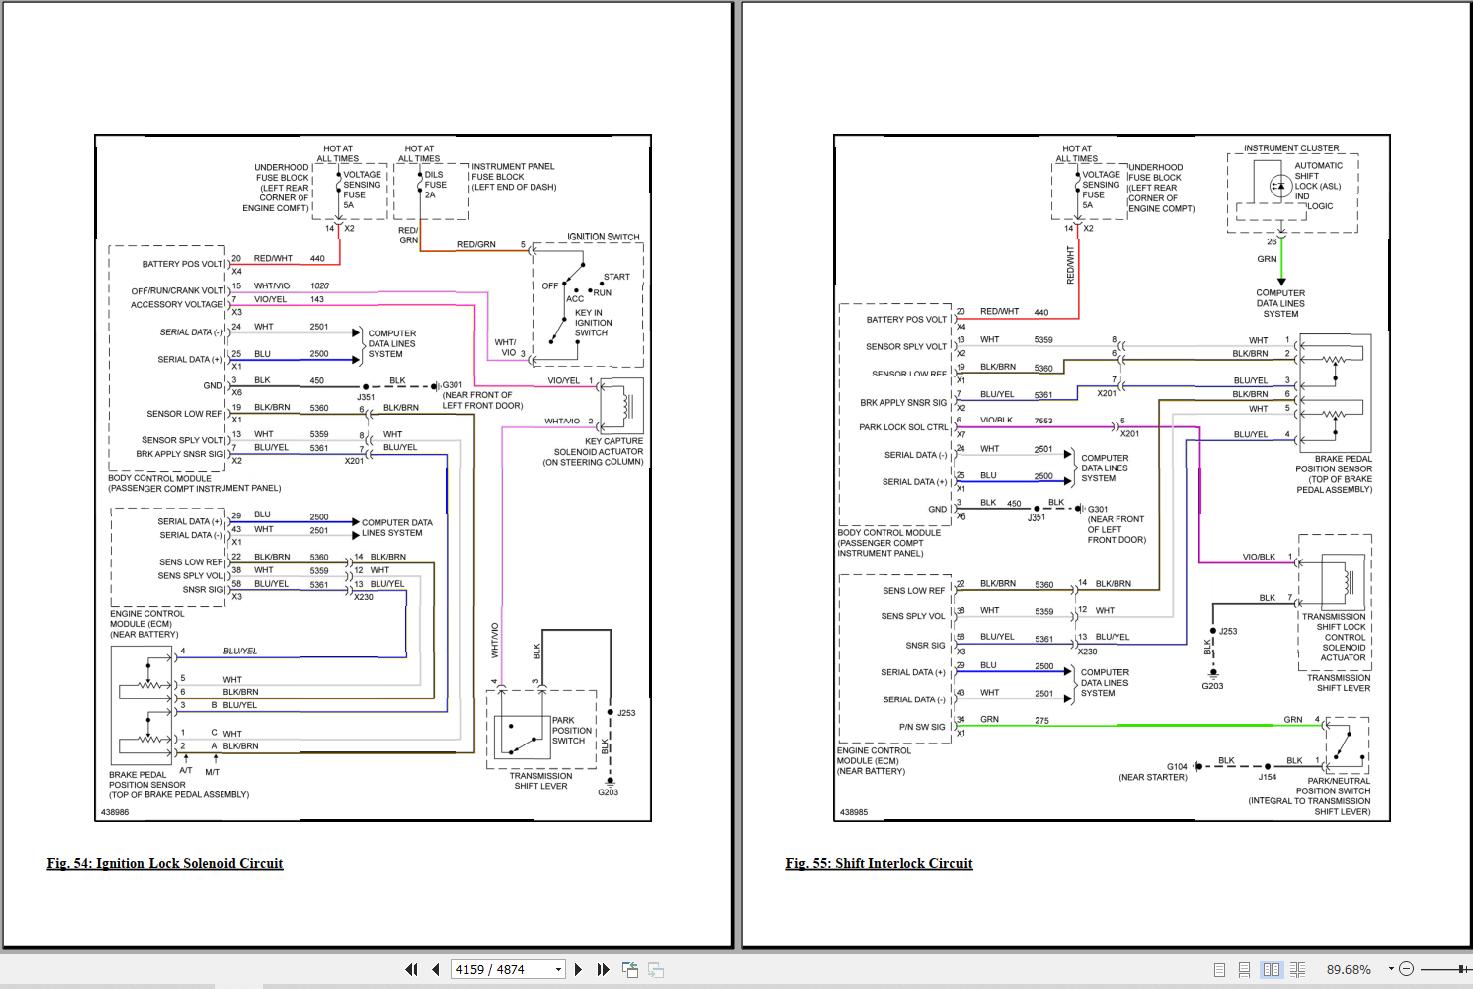This screenshot has width=1473, height=989.
Task: Click the 89.68% zoom percentage field
Action: tap(1349, 969)
